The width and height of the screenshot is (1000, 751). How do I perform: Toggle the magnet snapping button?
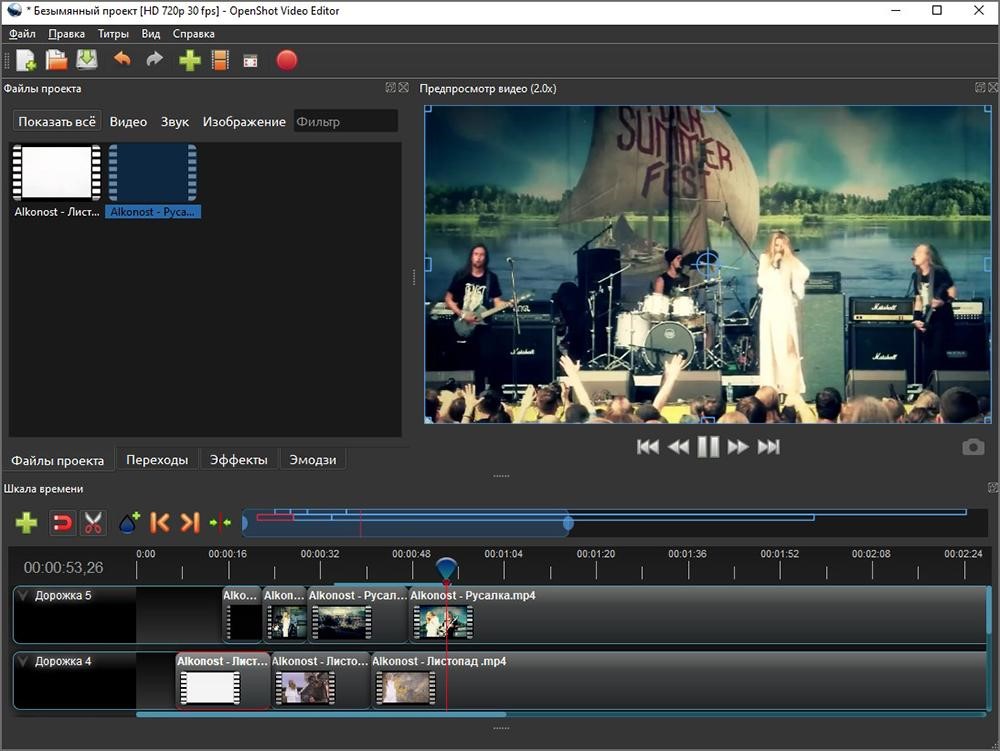62,522
